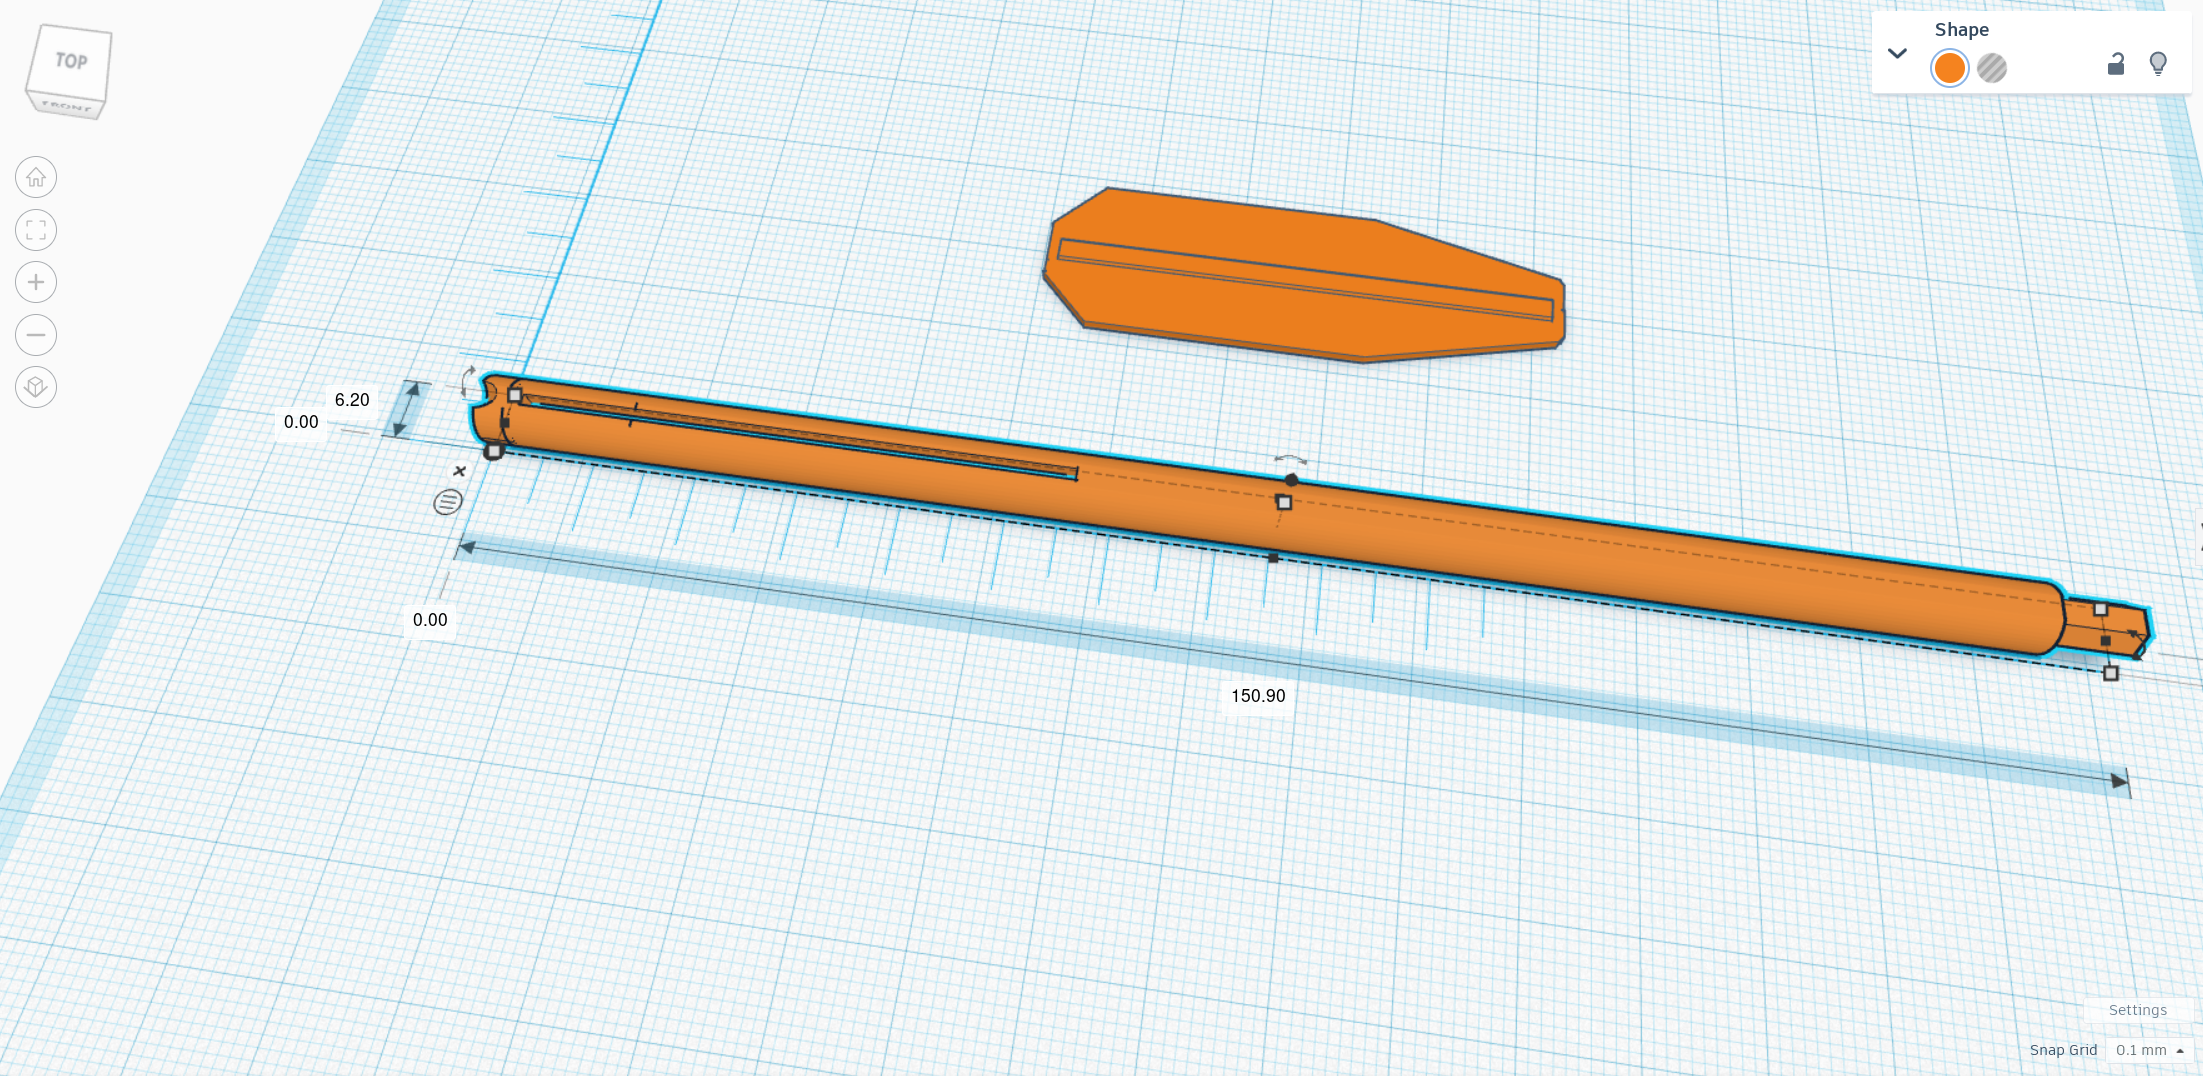The width and height of the screenshot is (2203, 1076).
Task: Open workplane Settings
Action: pos(2137,1010)
